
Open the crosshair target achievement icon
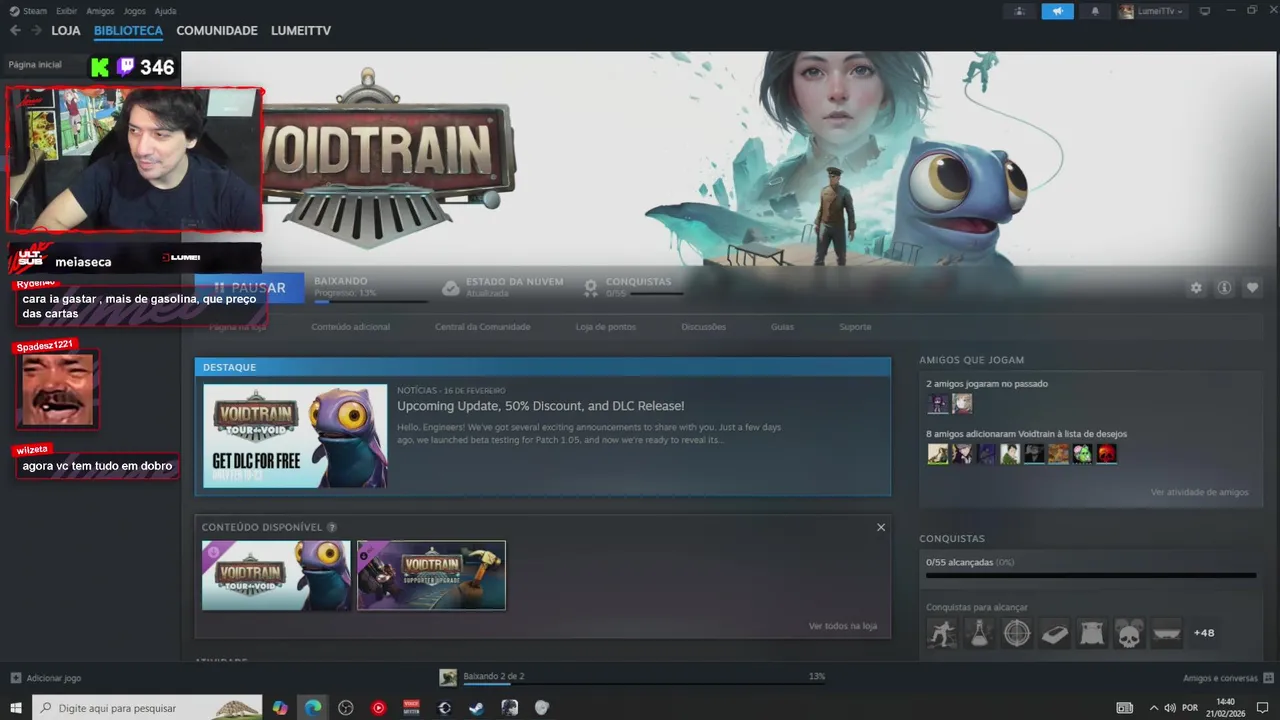[x=1017, y=633]
